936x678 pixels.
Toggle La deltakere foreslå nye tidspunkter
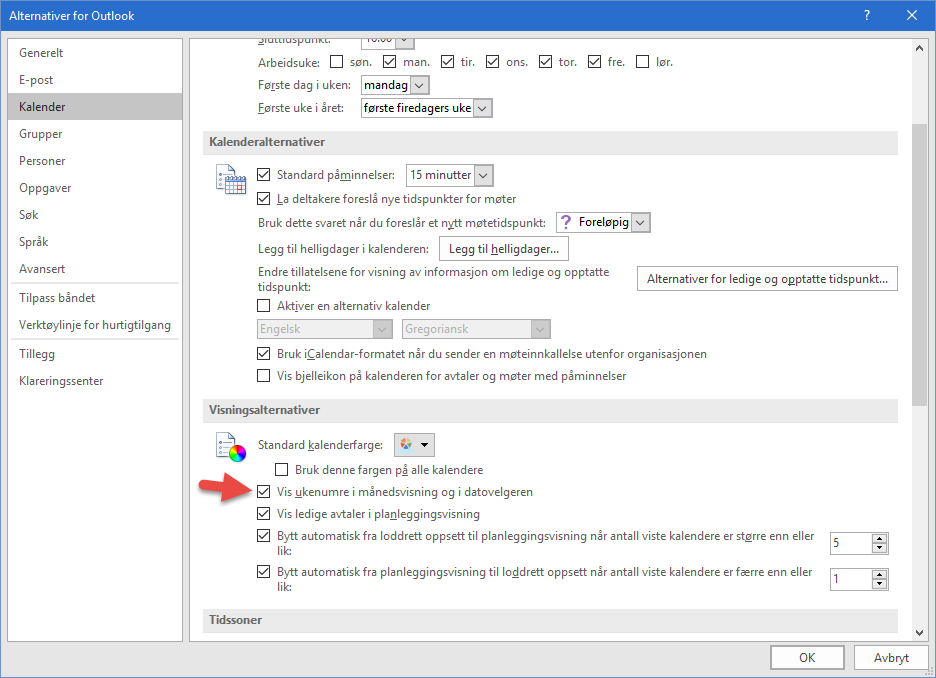[x=263, y=198]
